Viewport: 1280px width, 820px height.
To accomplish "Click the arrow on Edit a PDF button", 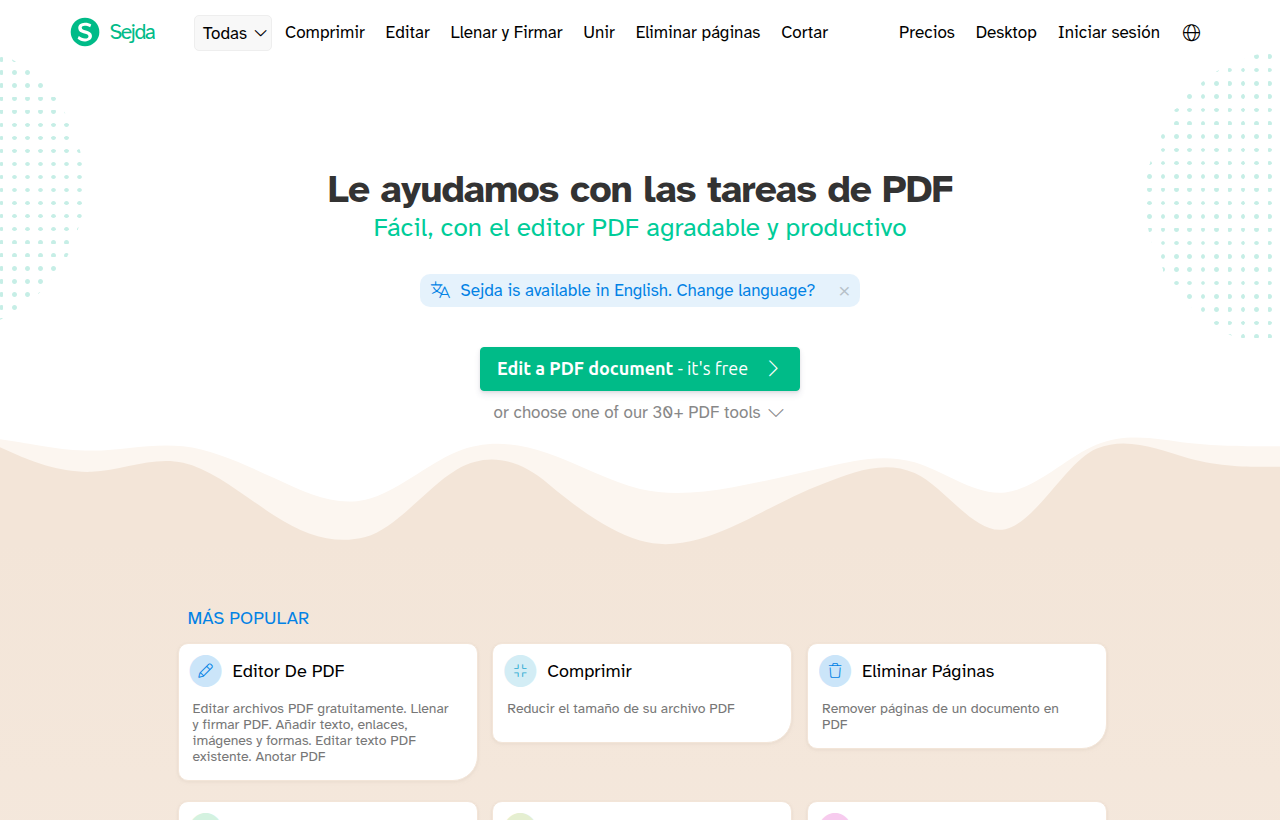I will pos(773,369).
